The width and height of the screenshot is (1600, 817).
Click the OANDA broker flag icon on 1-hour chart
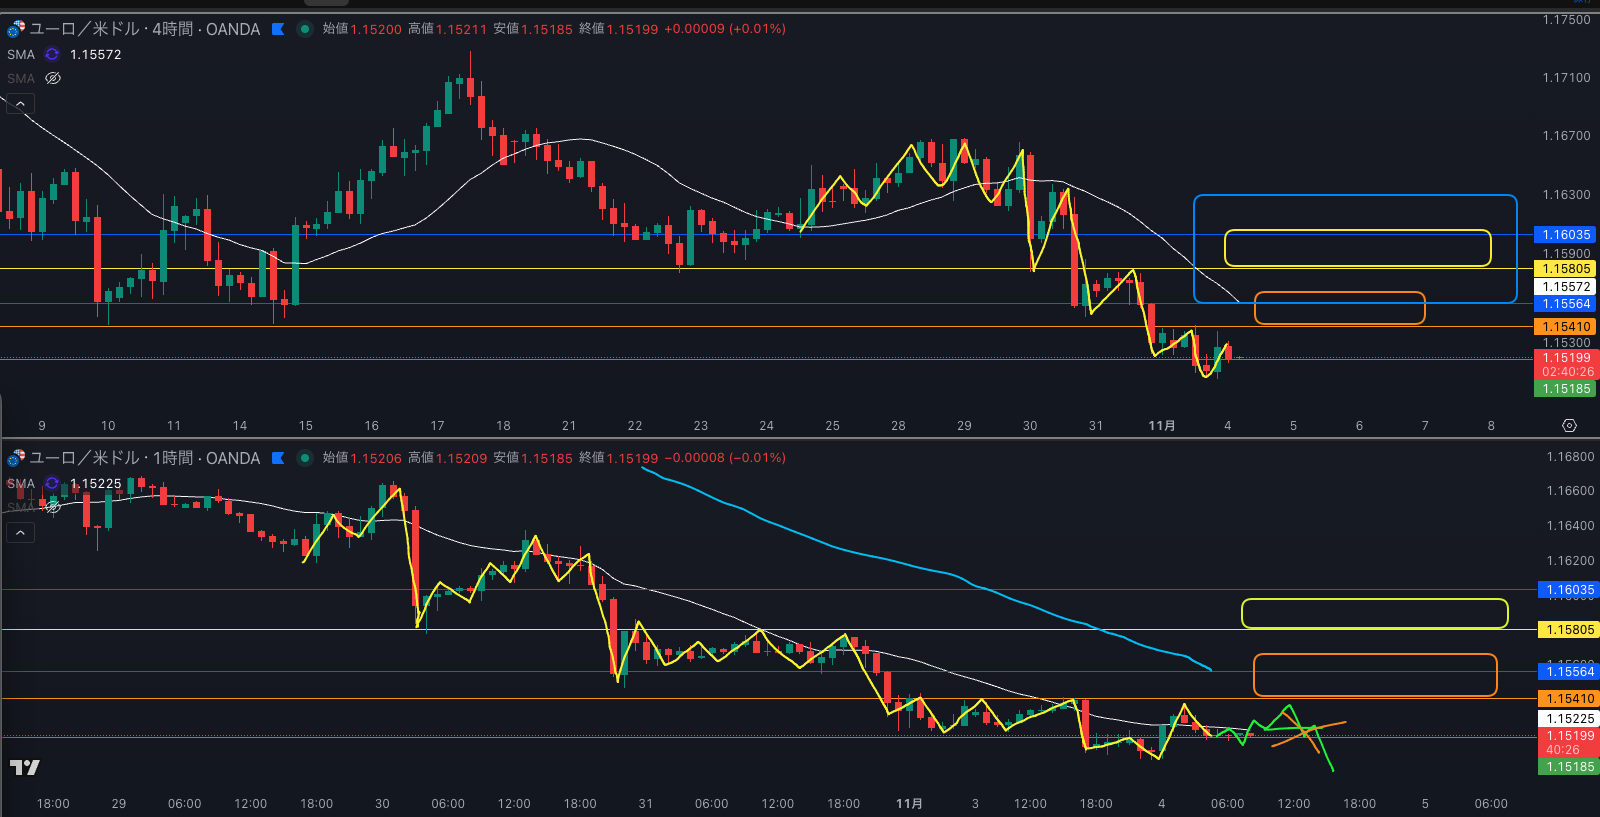pos(278,458)
